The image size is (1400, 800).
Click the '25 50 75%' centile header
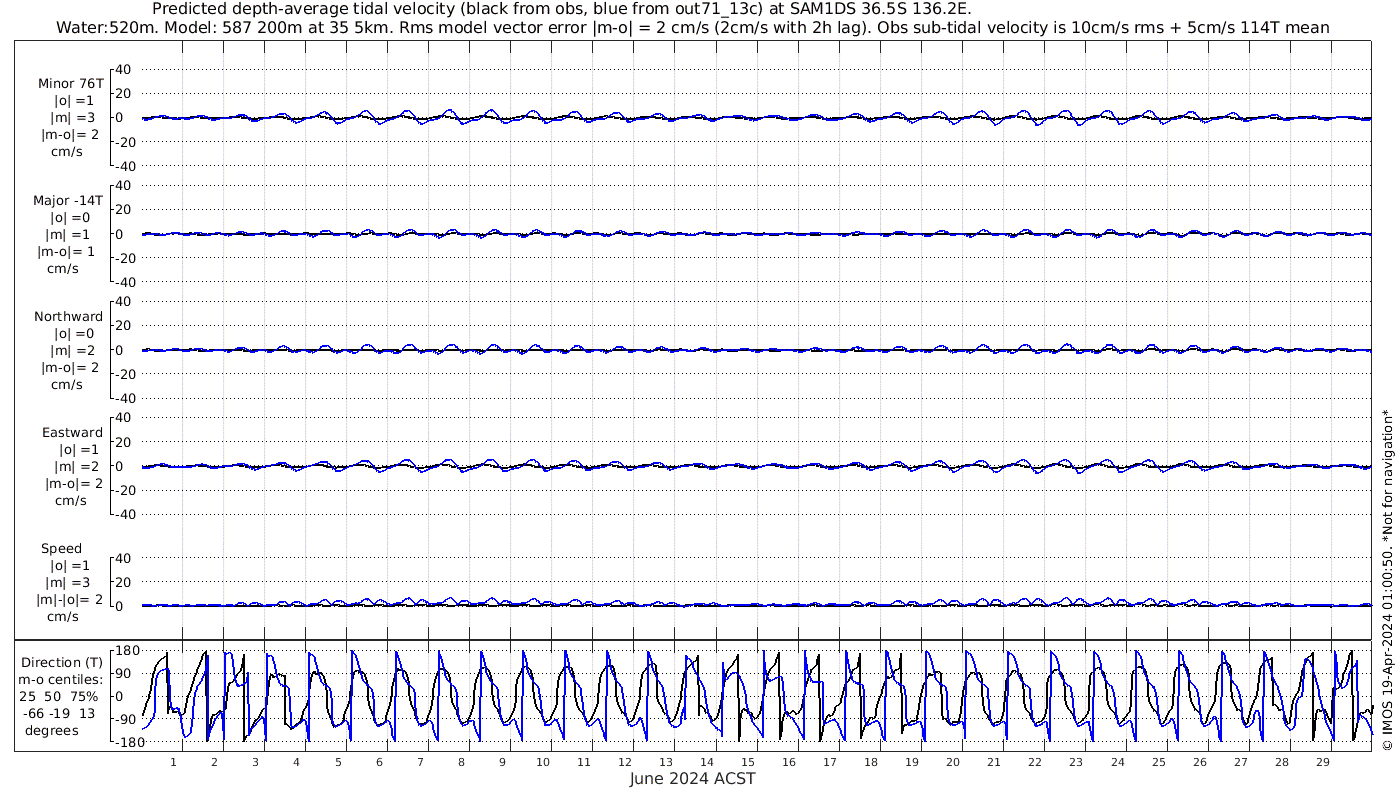pos(60,696)
